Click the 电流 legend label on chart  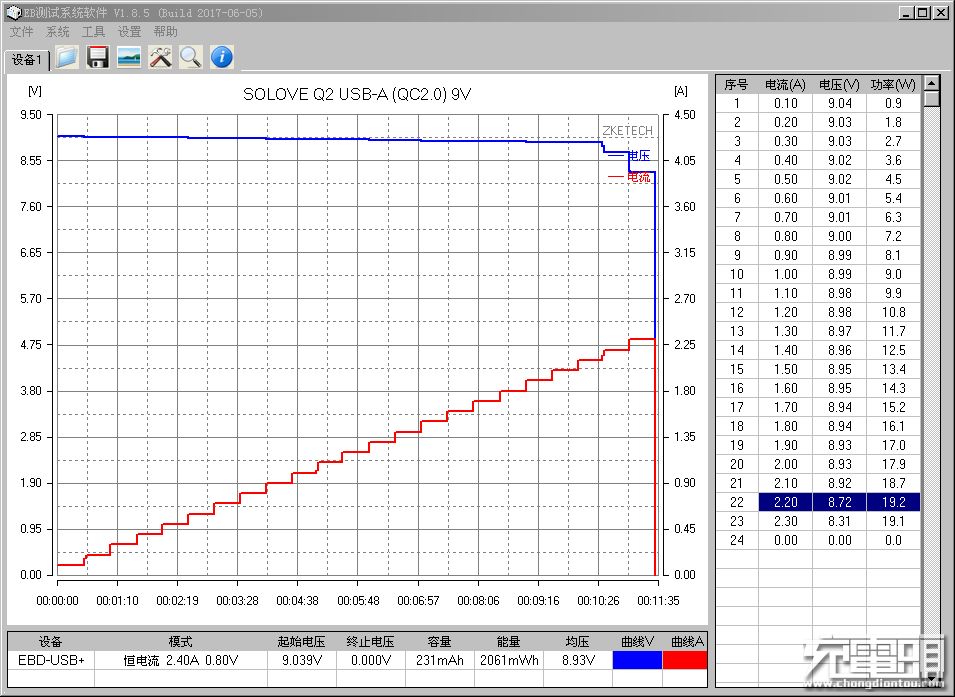pyautogui.click(x=639, y=177)
